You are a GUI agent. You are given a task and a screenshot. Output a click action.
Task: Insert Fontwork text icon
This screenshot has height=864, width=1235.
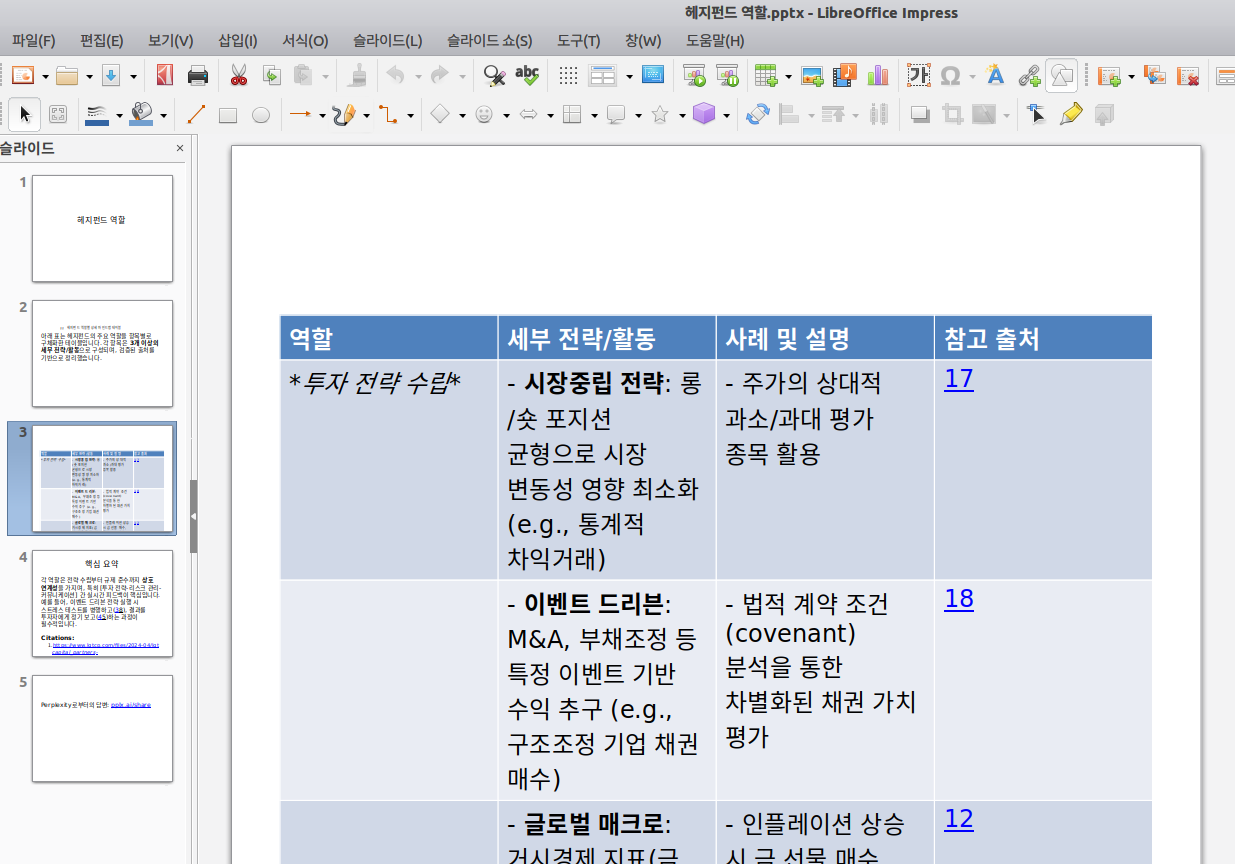(995, 75)
